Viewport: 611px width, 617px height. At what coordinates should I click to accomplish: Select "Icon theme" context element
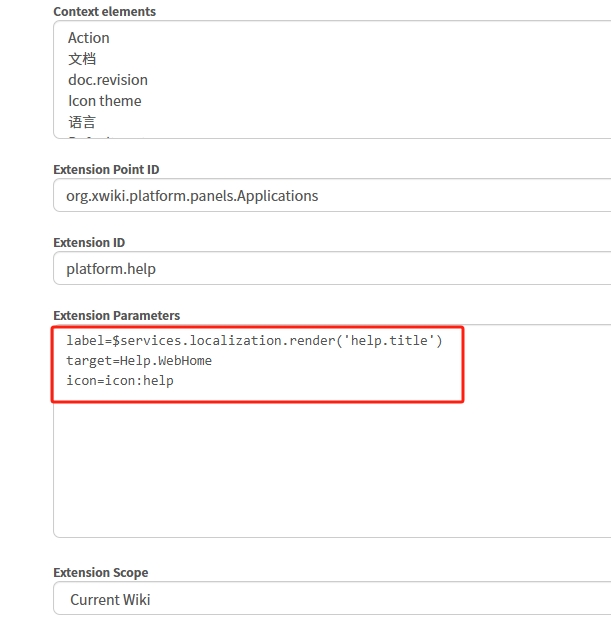[x=104, y=101]
